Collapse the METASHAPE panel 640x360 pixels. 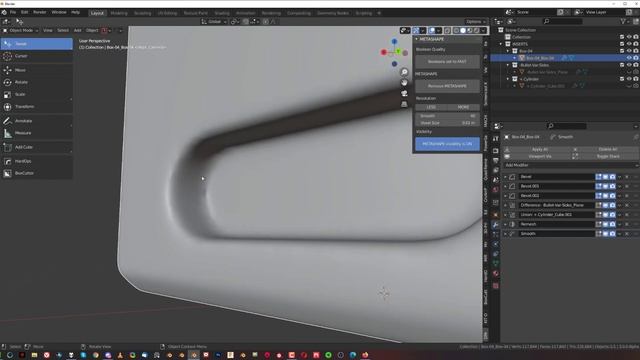(x=417, y=39)
